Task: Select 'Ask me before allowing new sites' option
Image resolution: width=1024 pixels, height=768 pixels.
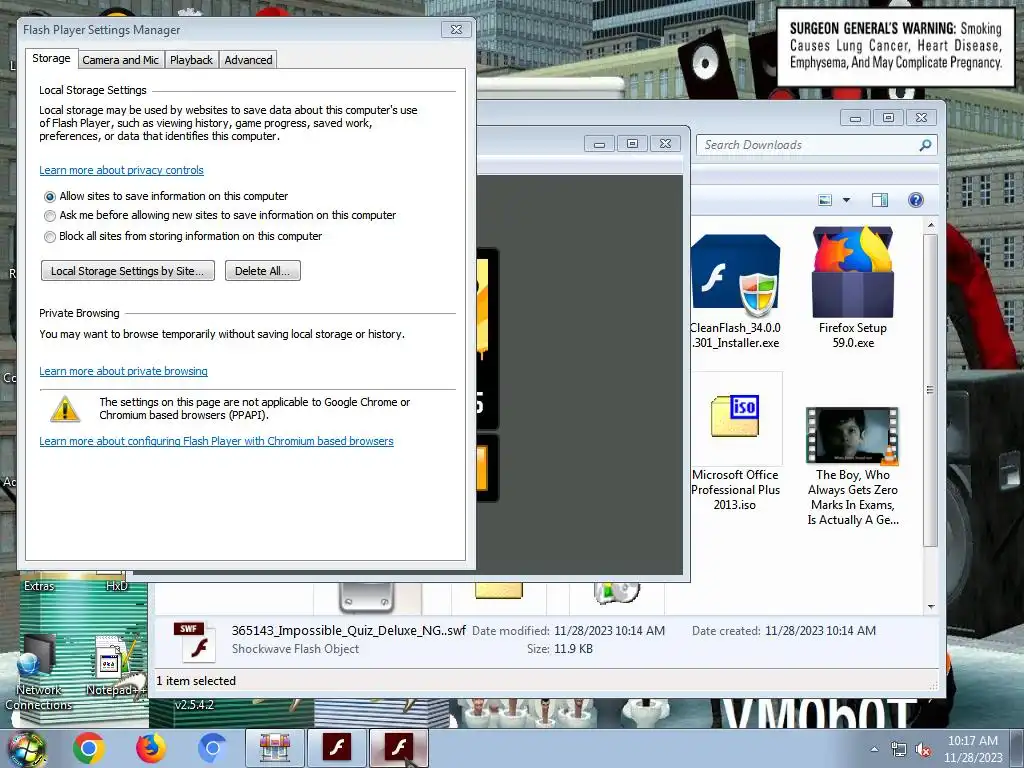Action: pos(50,216)
